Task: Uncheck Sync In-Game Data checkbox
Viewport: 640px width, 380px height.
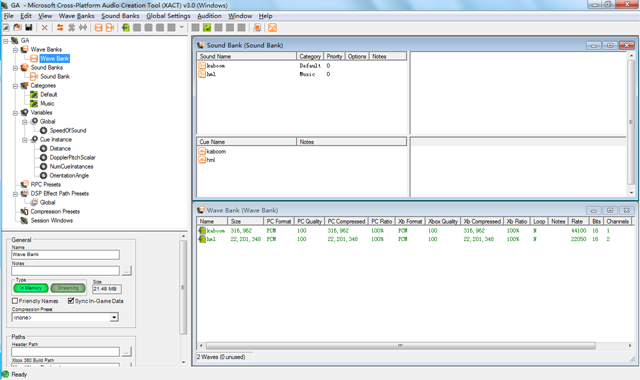Action: [71, 301]
